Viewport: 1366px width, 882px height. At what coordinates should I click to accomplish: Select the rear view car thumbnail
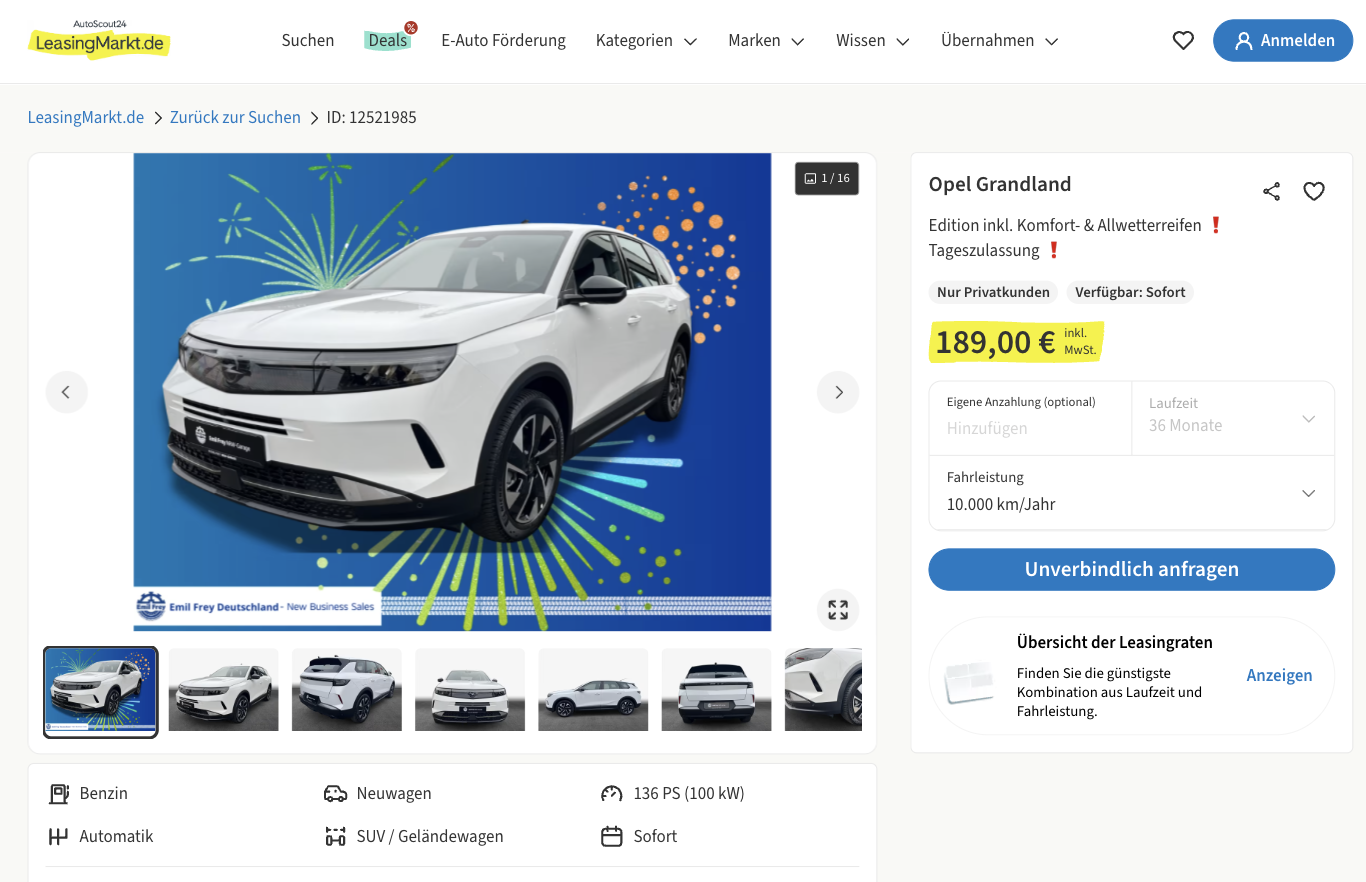click(x=716, y=690)
